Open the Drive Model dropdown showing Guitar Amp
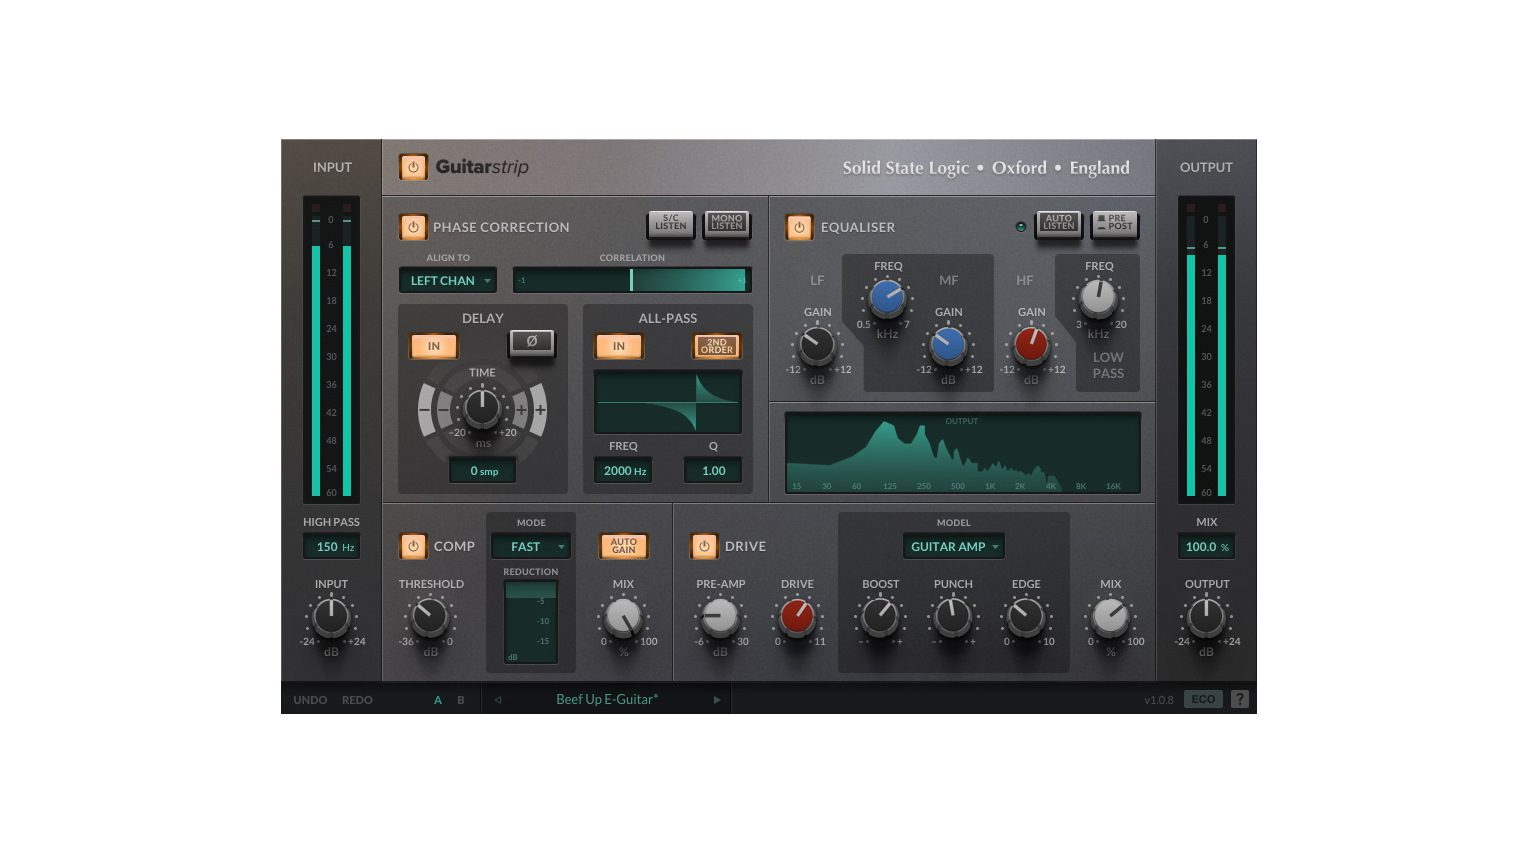This screenshot has width=1540, height=850. tap(952, 546)
